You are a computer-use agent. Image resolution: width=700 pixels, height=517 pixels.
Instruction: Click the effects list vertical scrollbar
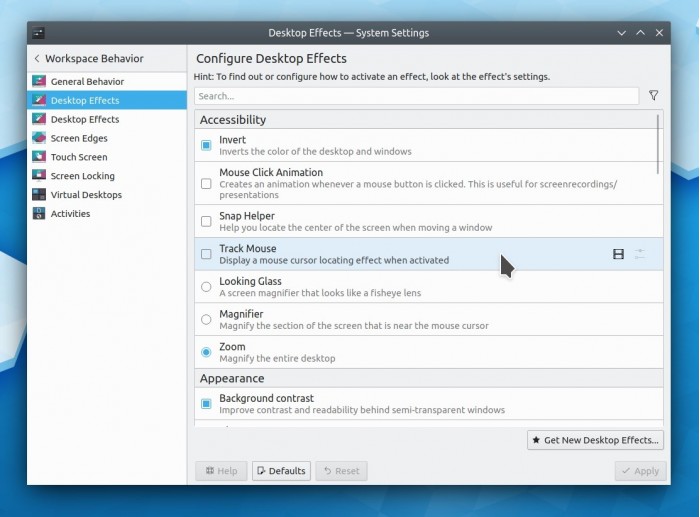click(658, 145)
